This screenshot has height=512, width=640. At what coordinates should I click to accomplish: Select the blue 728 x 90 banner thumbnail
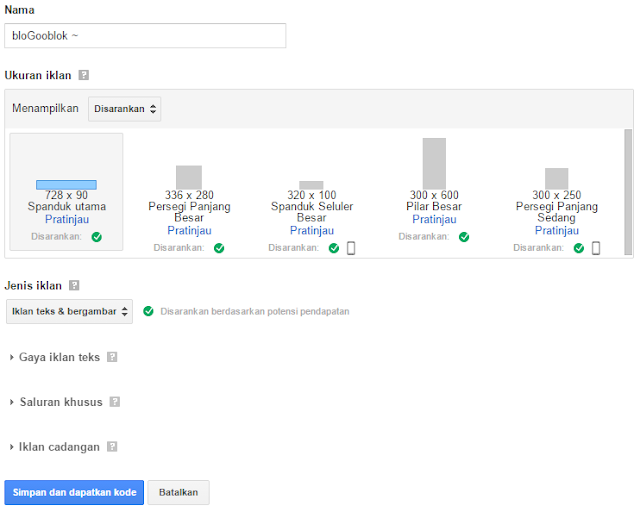(66, 185)
